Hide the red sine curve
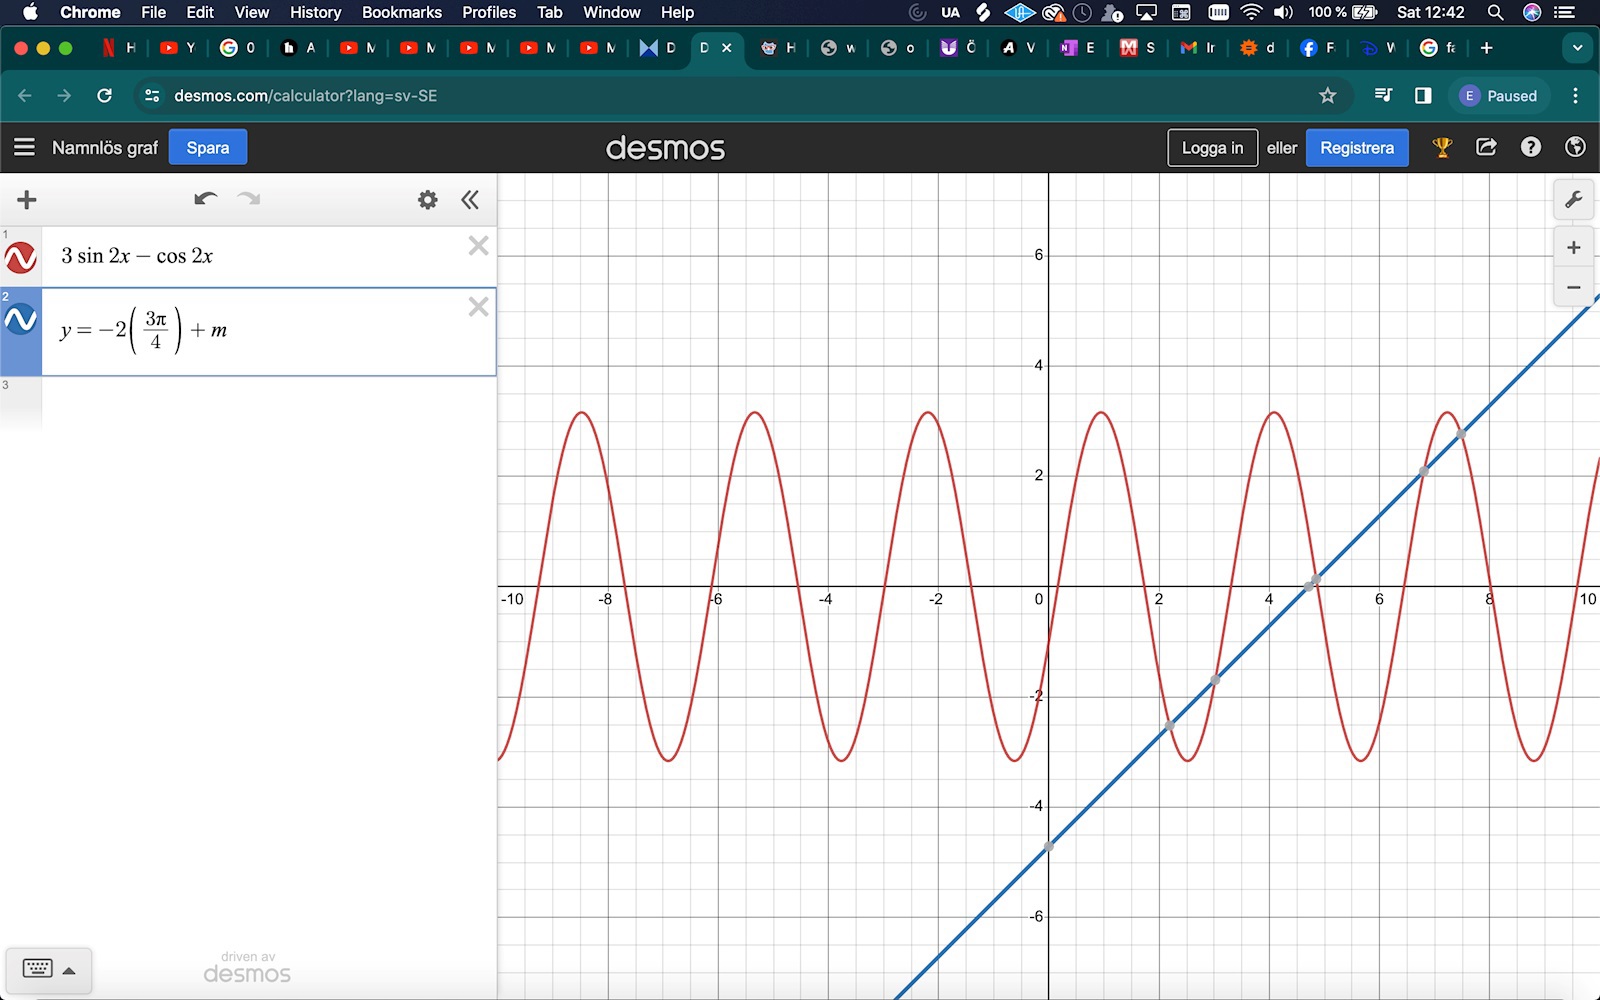This screenshot has width=1600, height=1000. (21, 257)
